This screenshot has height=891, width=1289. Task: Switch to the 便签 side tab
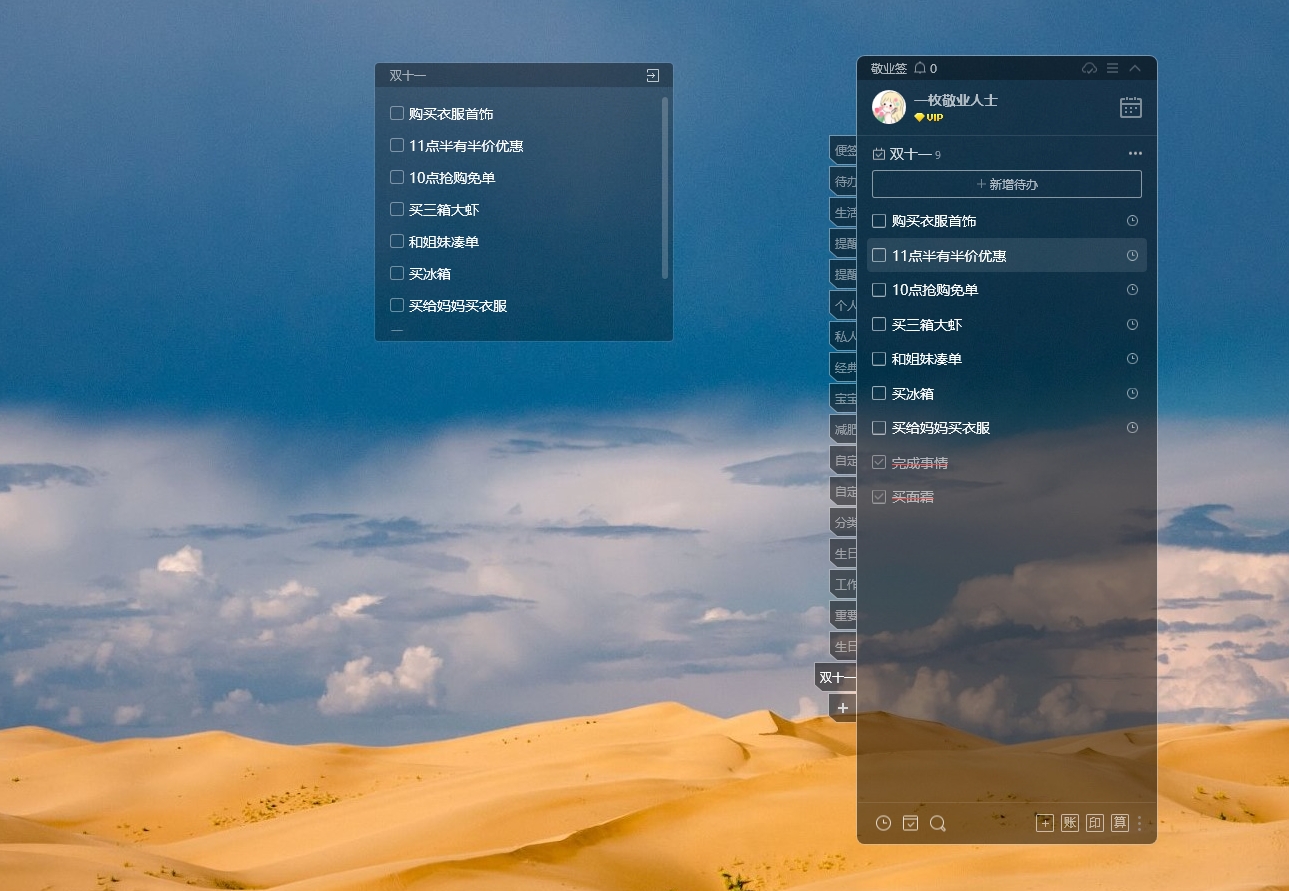click(x=844, y=151)
